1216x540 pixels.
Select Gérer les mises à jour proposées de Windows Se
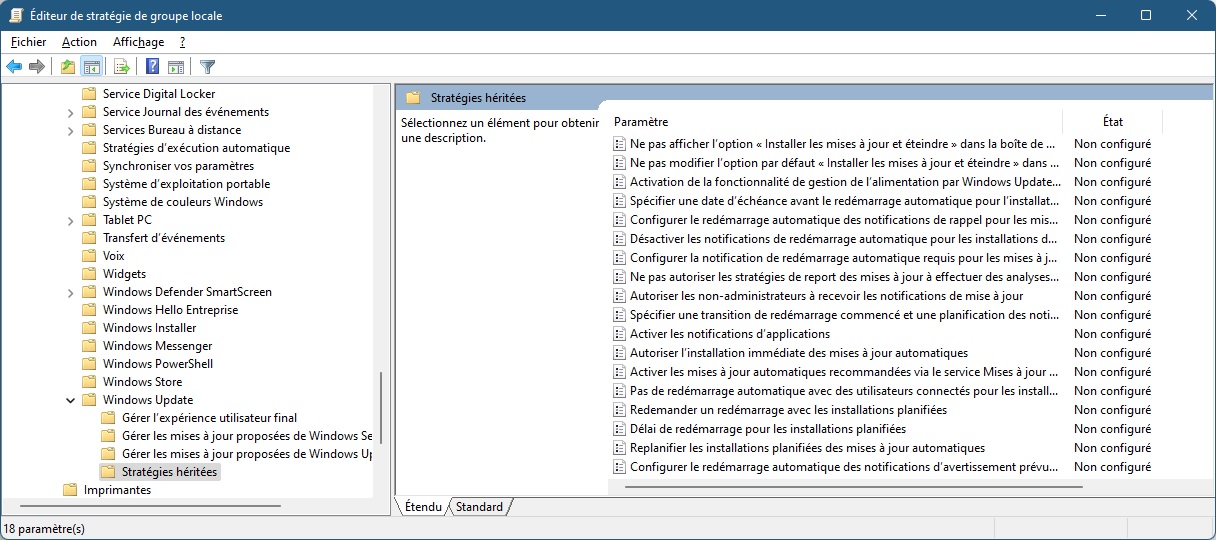246,436
